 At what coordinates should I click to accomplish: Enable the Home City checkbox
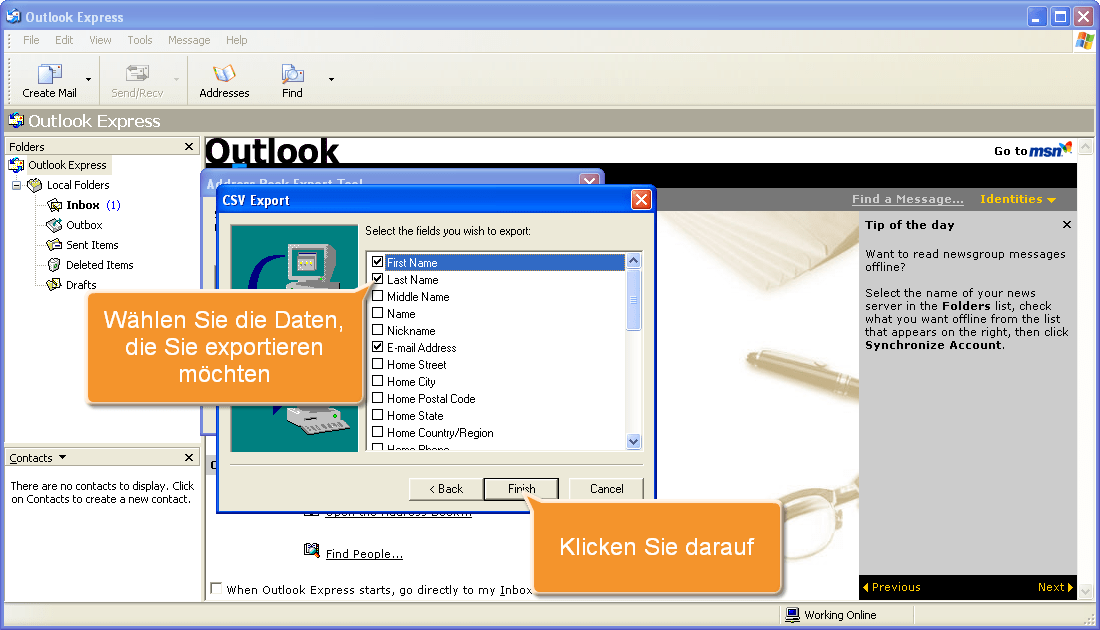377,381
